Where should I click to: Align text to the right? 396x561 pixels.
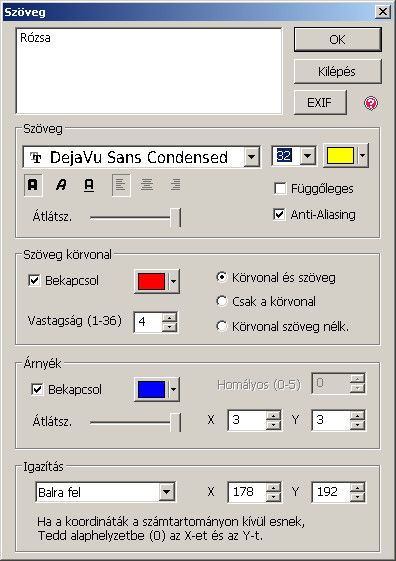click(175, 185)
